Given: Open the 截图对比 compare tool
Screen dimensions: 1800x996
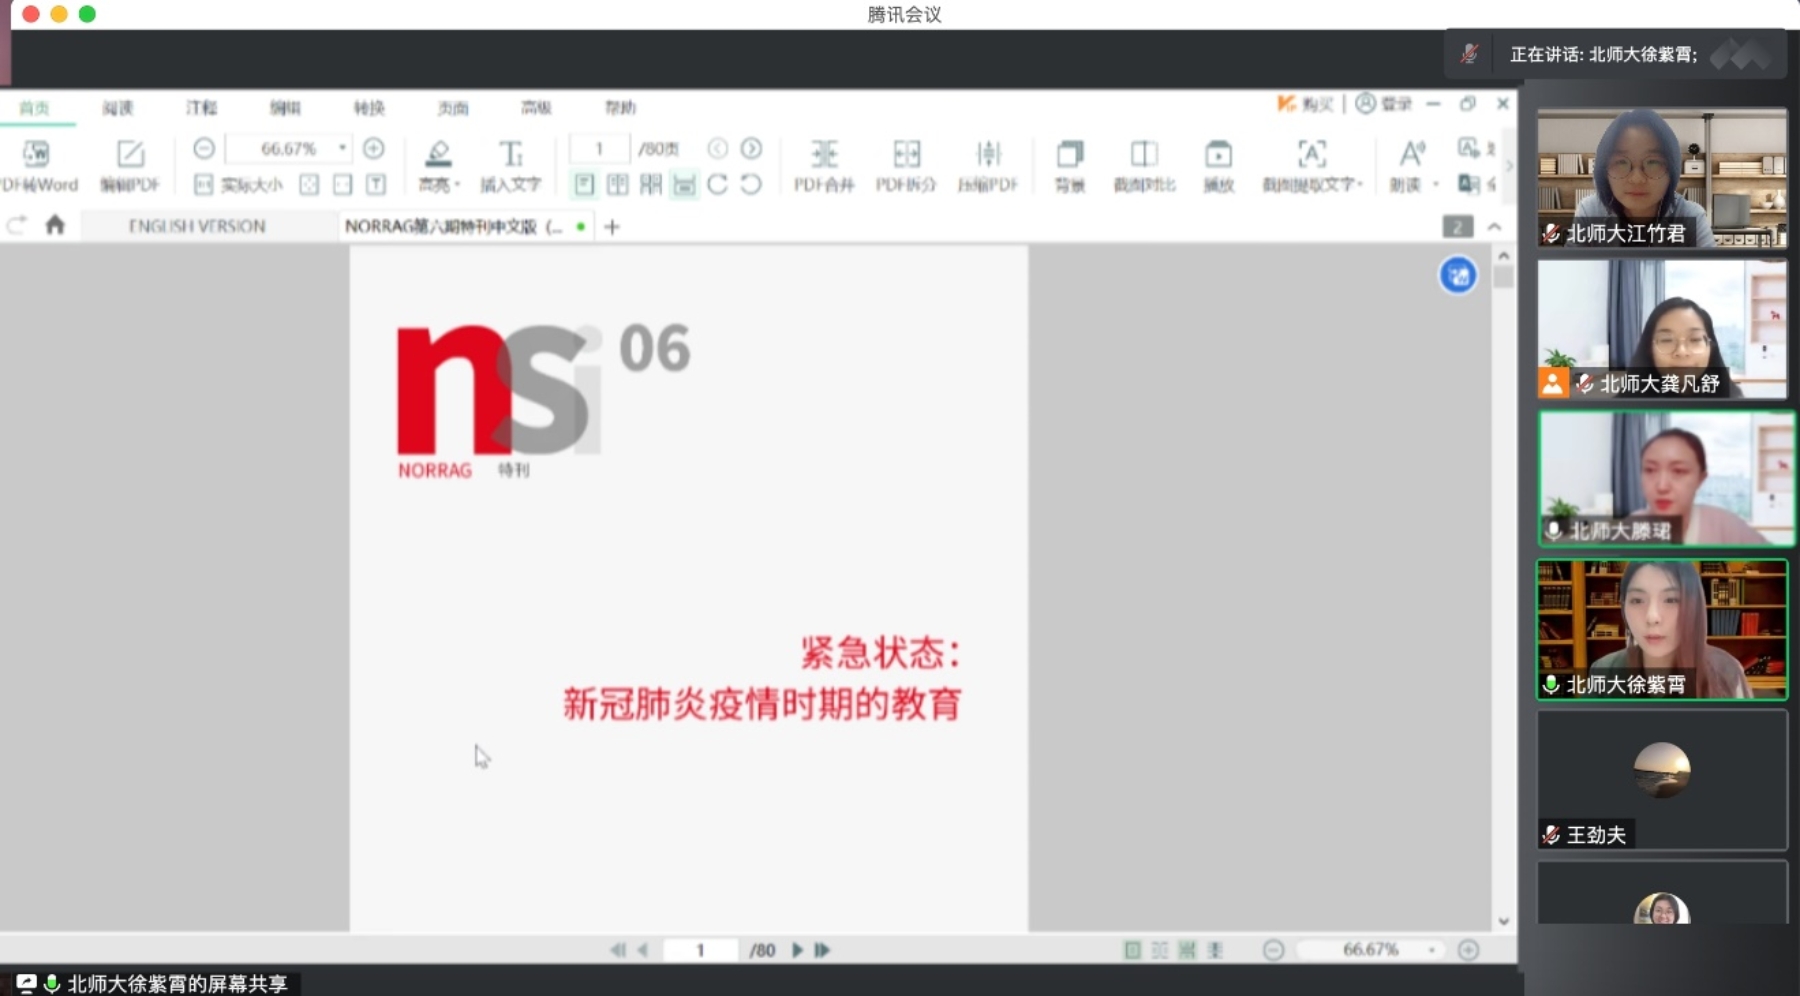Looking at the screenshot, I should tap(1144, 166).
